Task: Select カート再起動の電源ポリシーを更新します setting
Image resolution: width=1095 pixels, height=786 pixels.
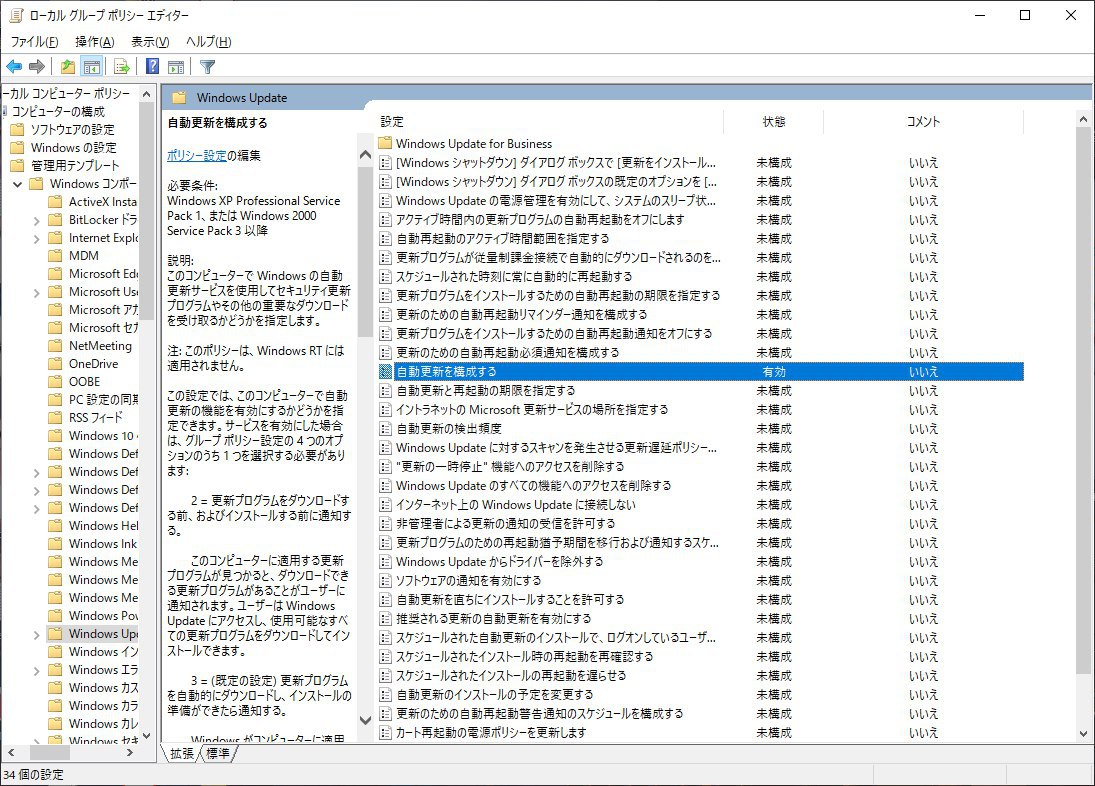Action: pos(491,733)
